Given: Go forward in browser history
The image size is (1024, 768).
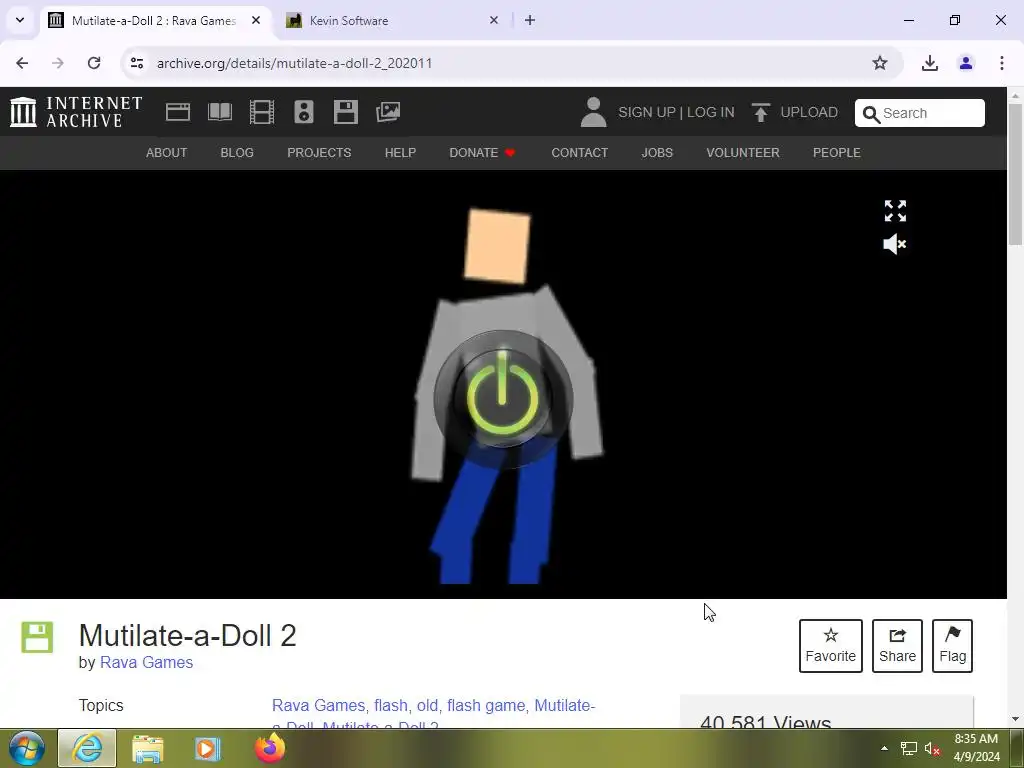Looking at the screenshot, I should coord(58,63).
